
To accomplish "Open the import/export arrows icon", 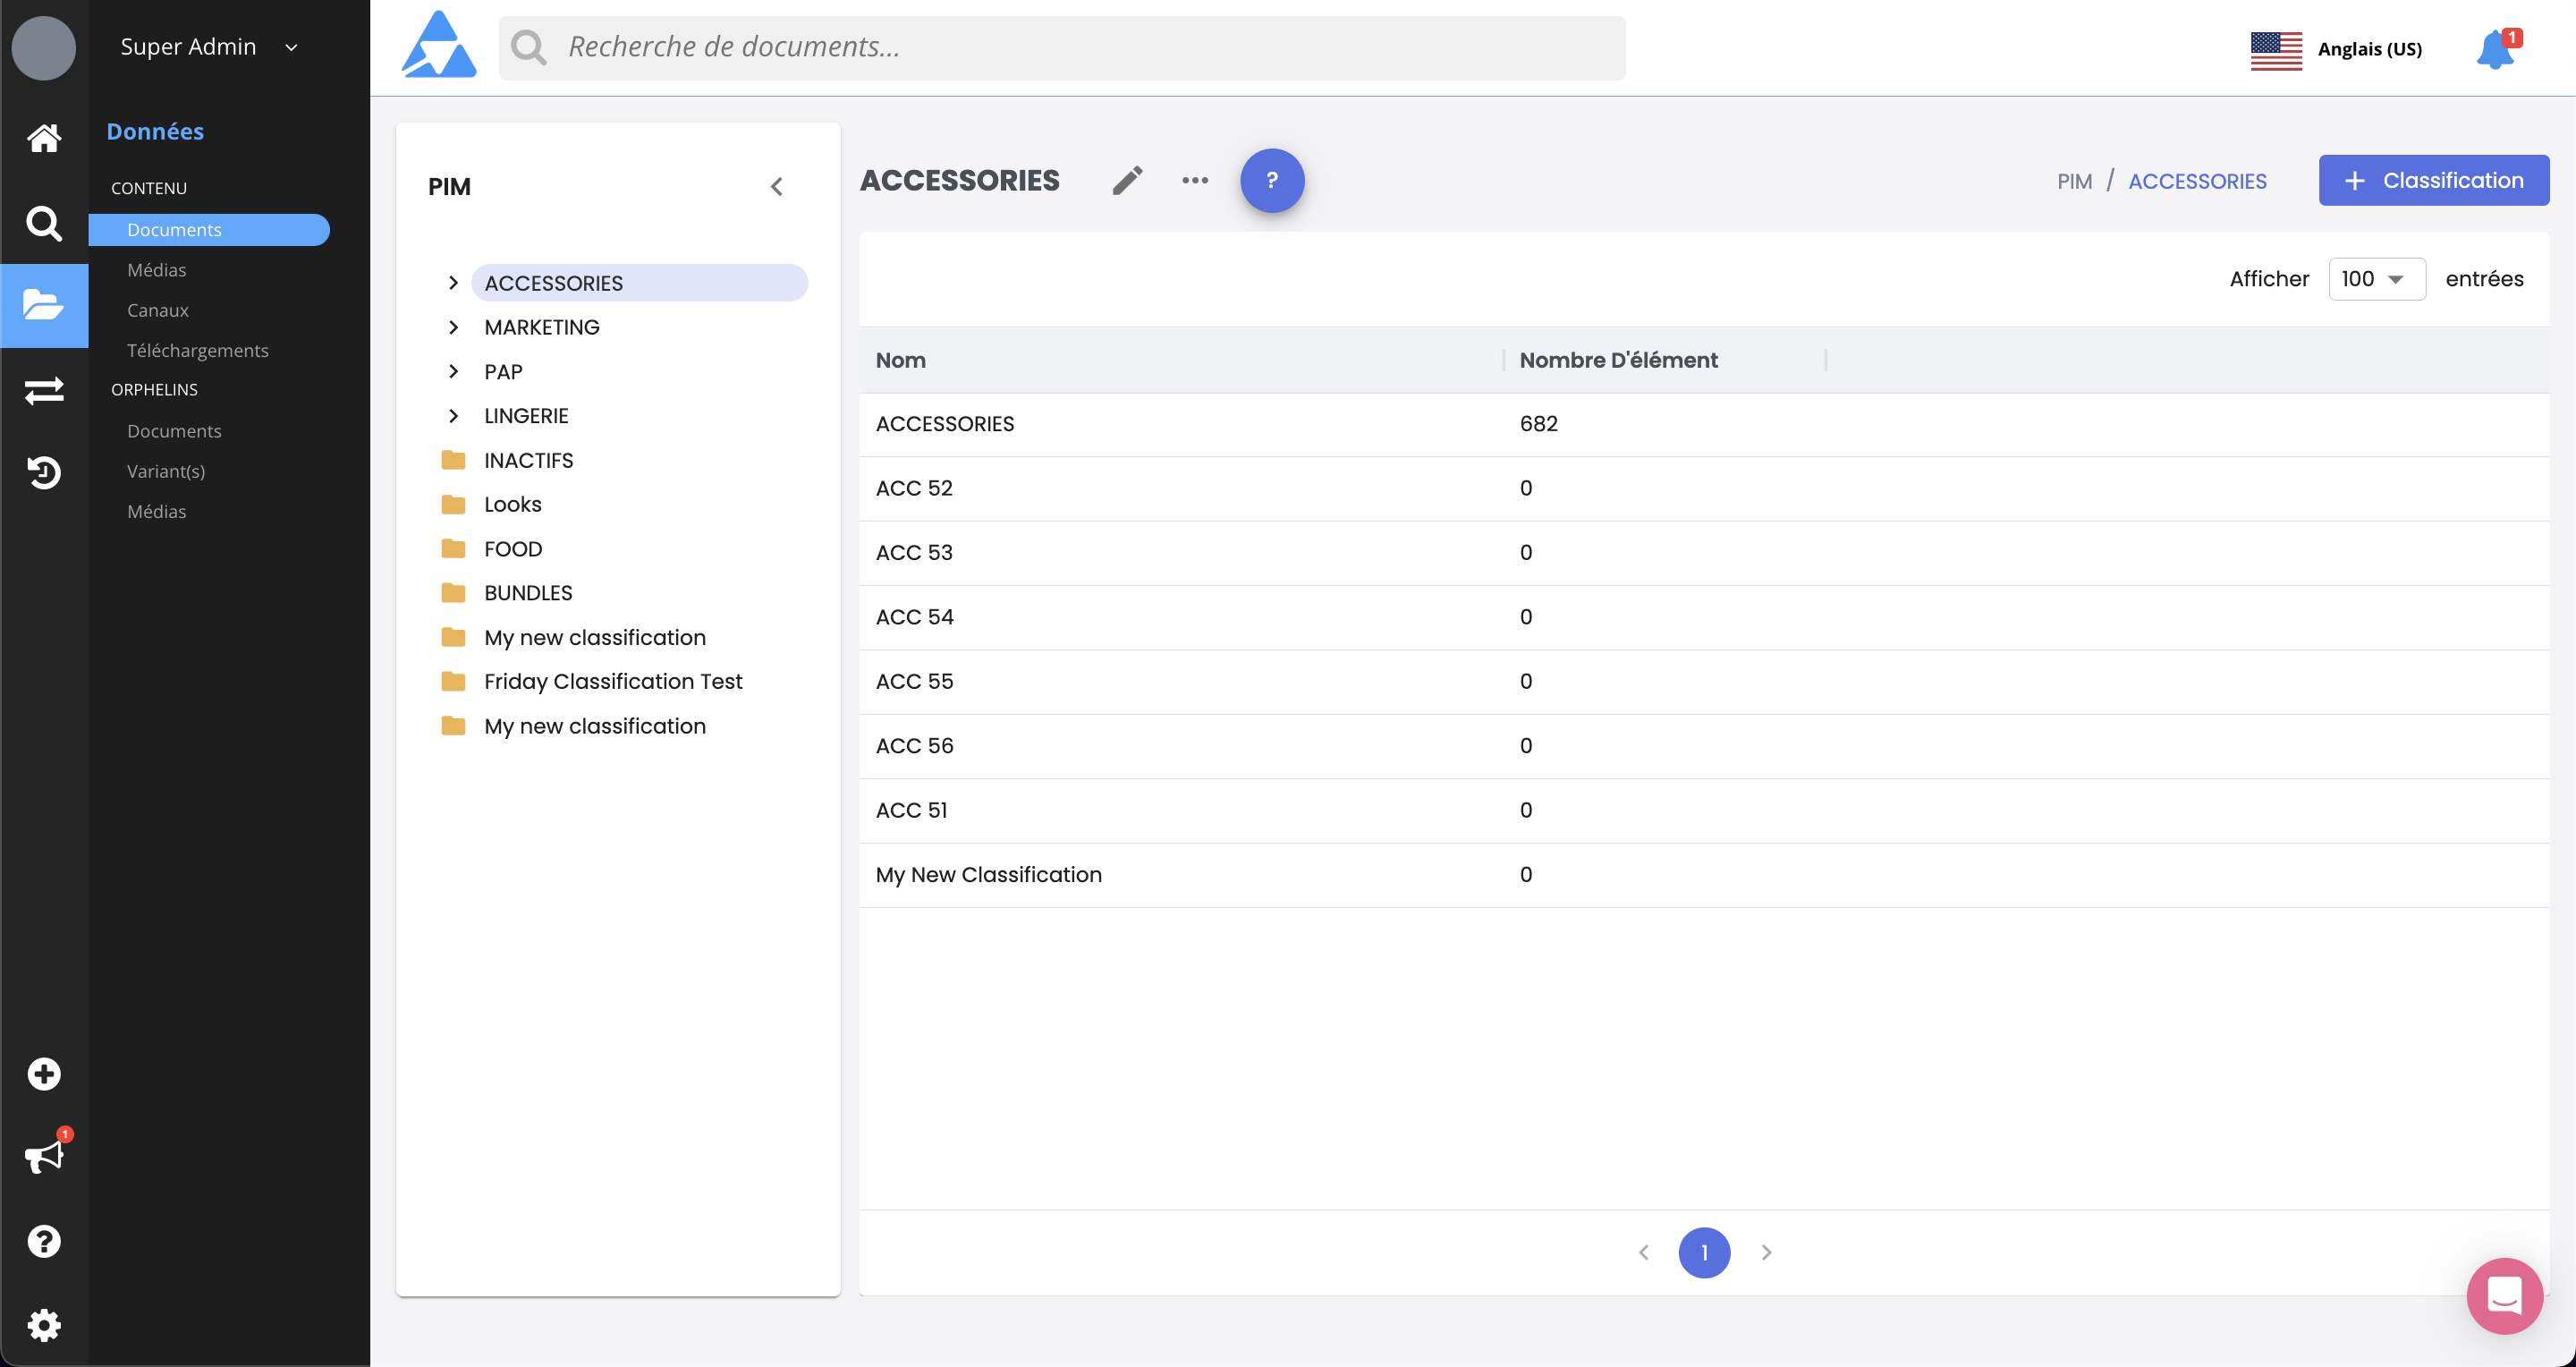I will coord(44,390).
